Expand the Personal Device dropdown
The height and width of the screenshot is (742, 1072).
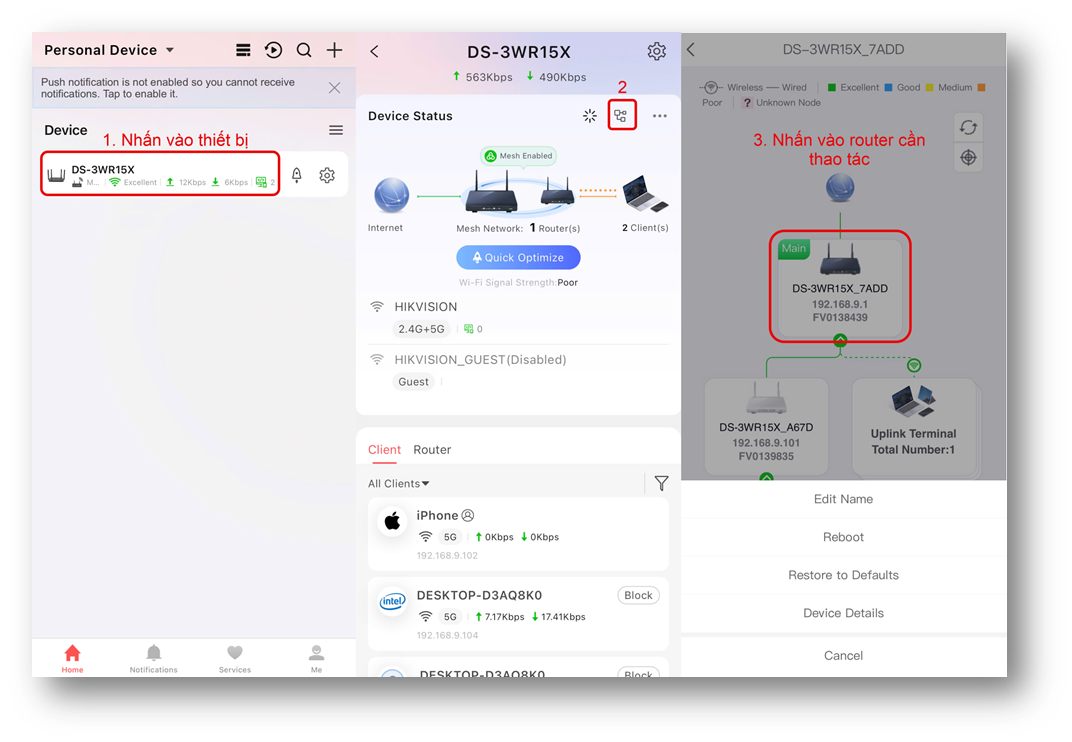pyautogui.click(x=170, y=50)
